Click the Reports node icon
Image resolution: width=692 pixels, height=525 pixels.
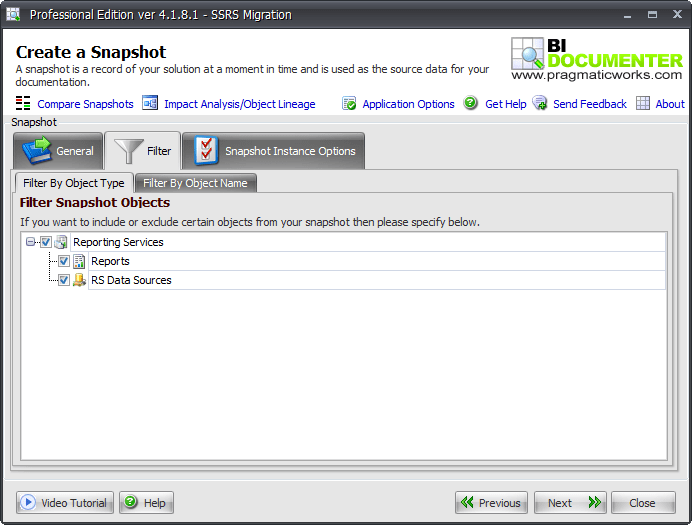[x=79, y=261]
